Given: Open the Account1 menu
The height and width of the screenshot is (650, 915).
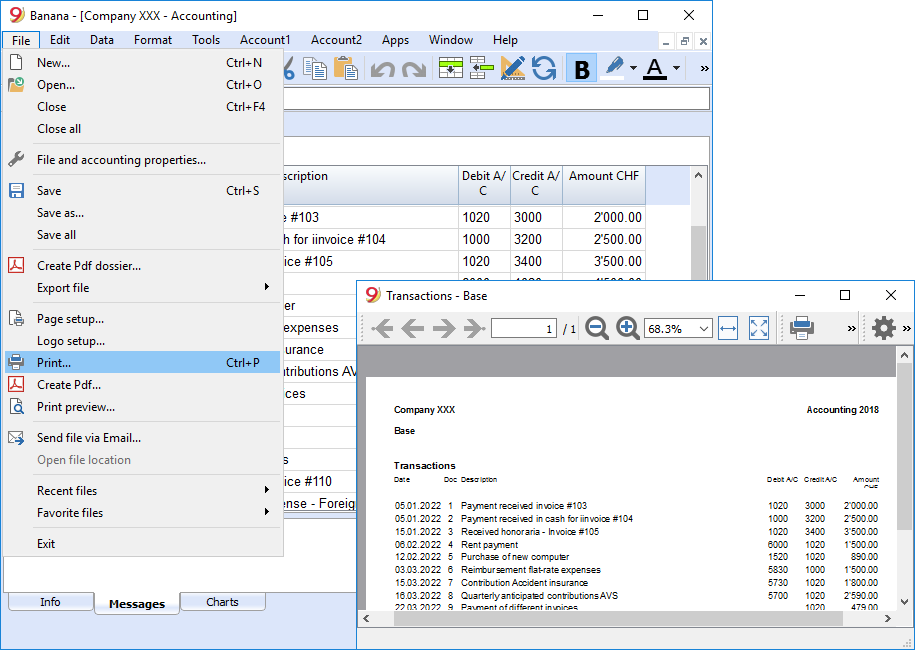Looking at the screenshot, I should pos(265,40).
